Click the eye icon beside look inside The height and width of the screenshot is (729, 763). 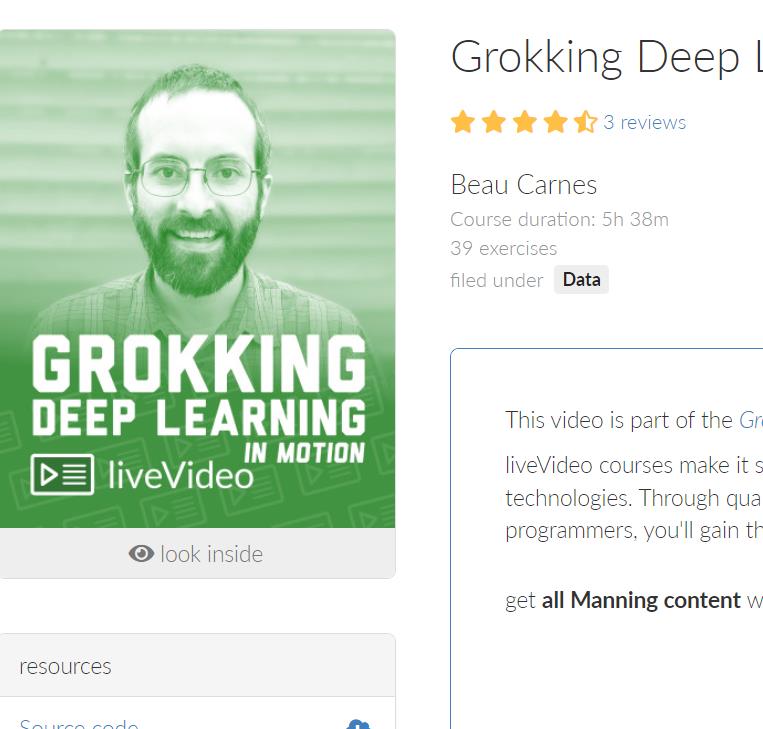[141, 554]
